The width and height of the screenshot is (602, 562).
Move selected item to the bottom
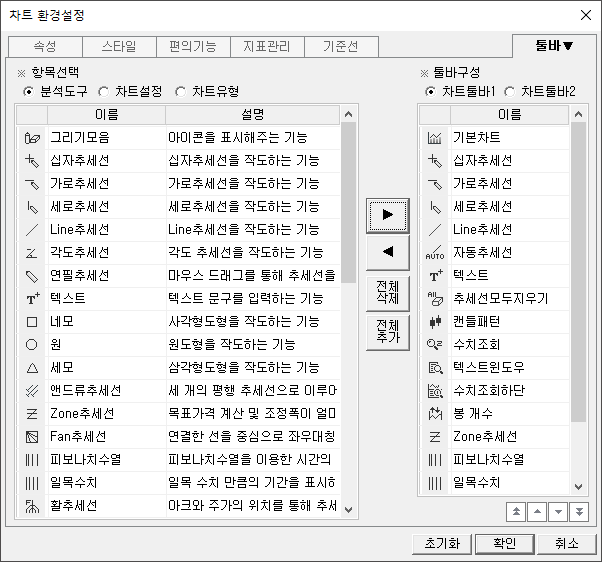pyautogui.click(x=579, y=511)
